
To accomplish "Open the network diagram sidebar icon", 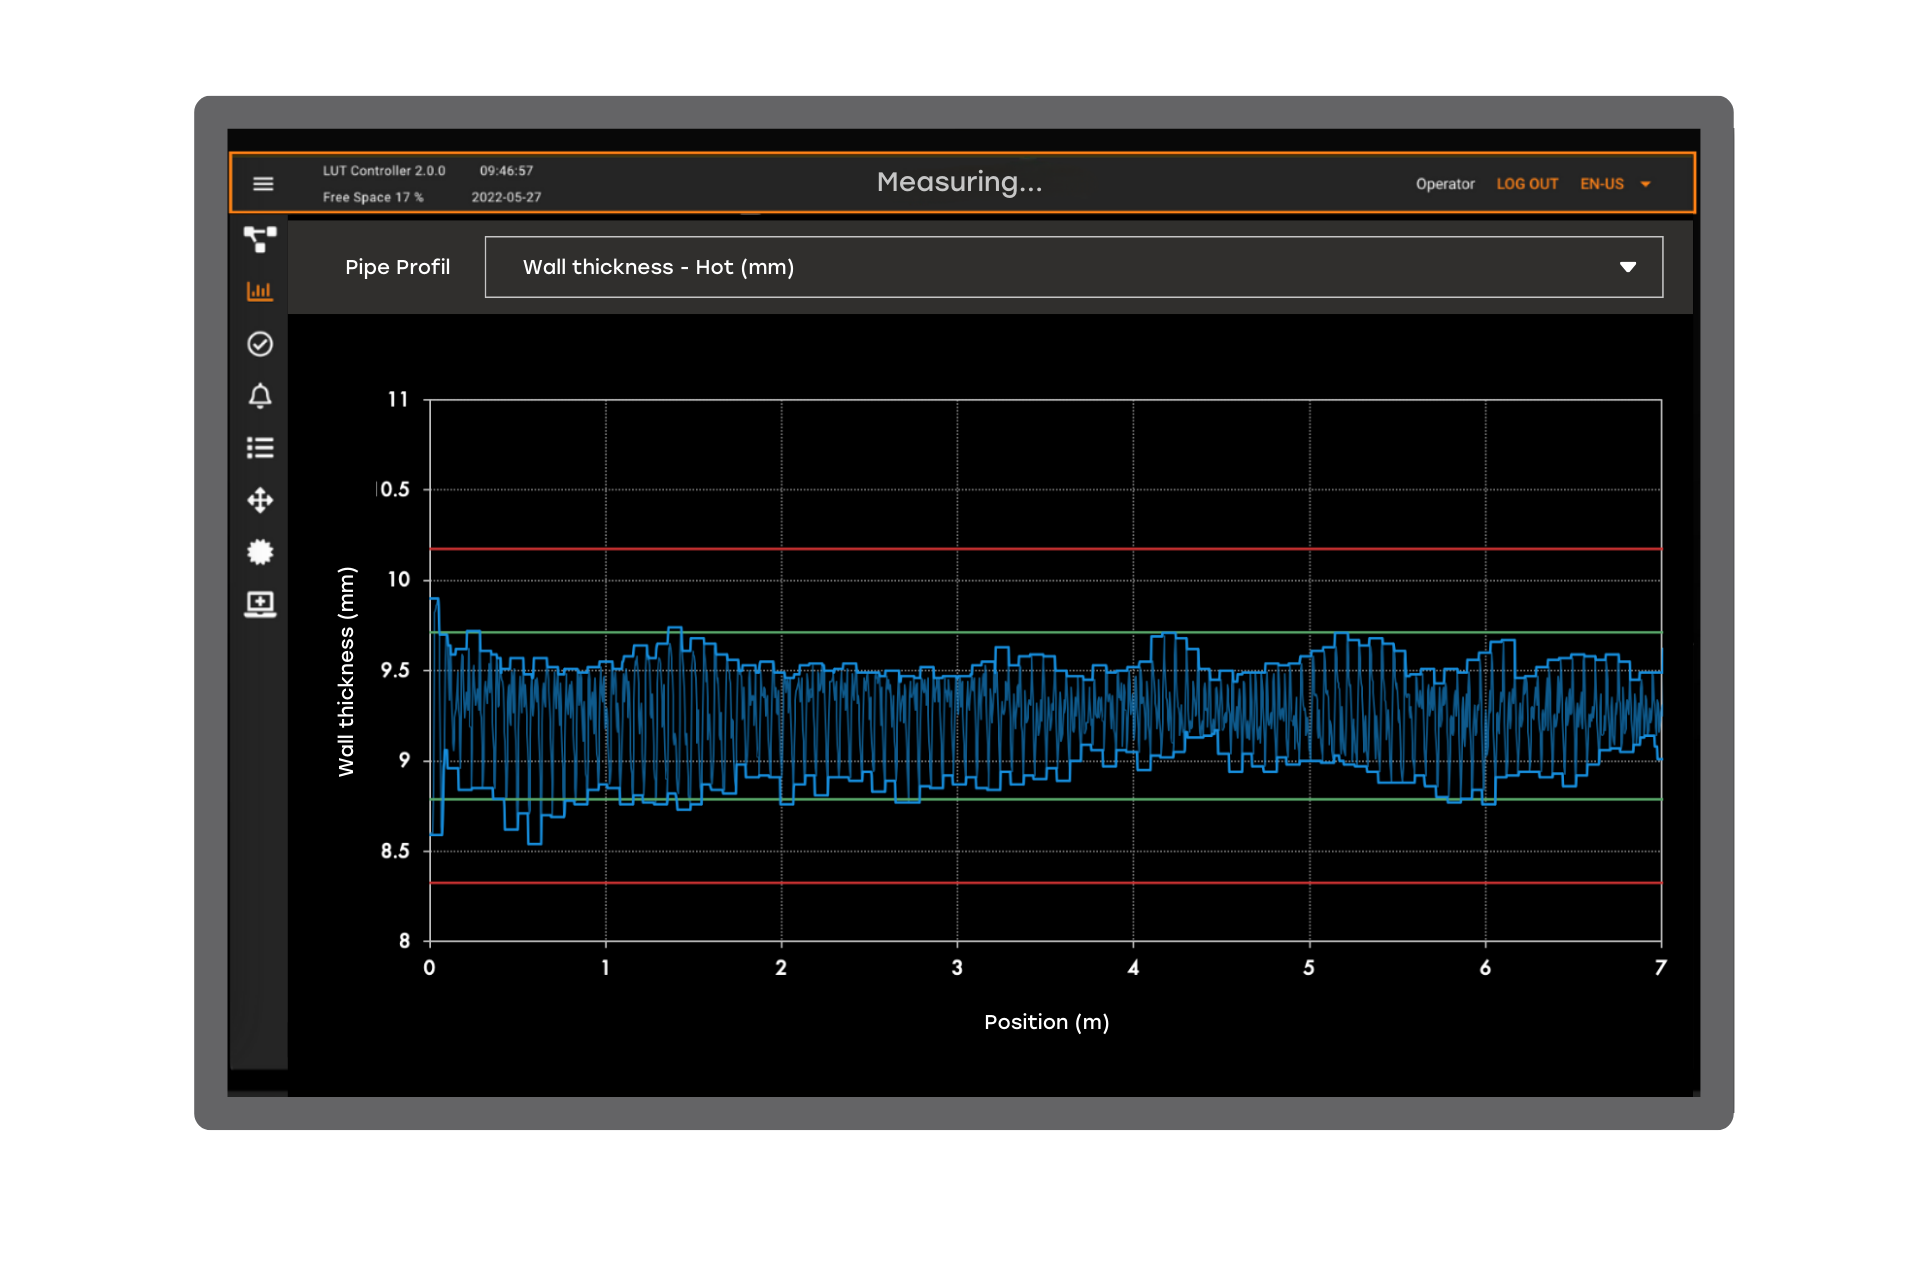I will coord(260,239).
